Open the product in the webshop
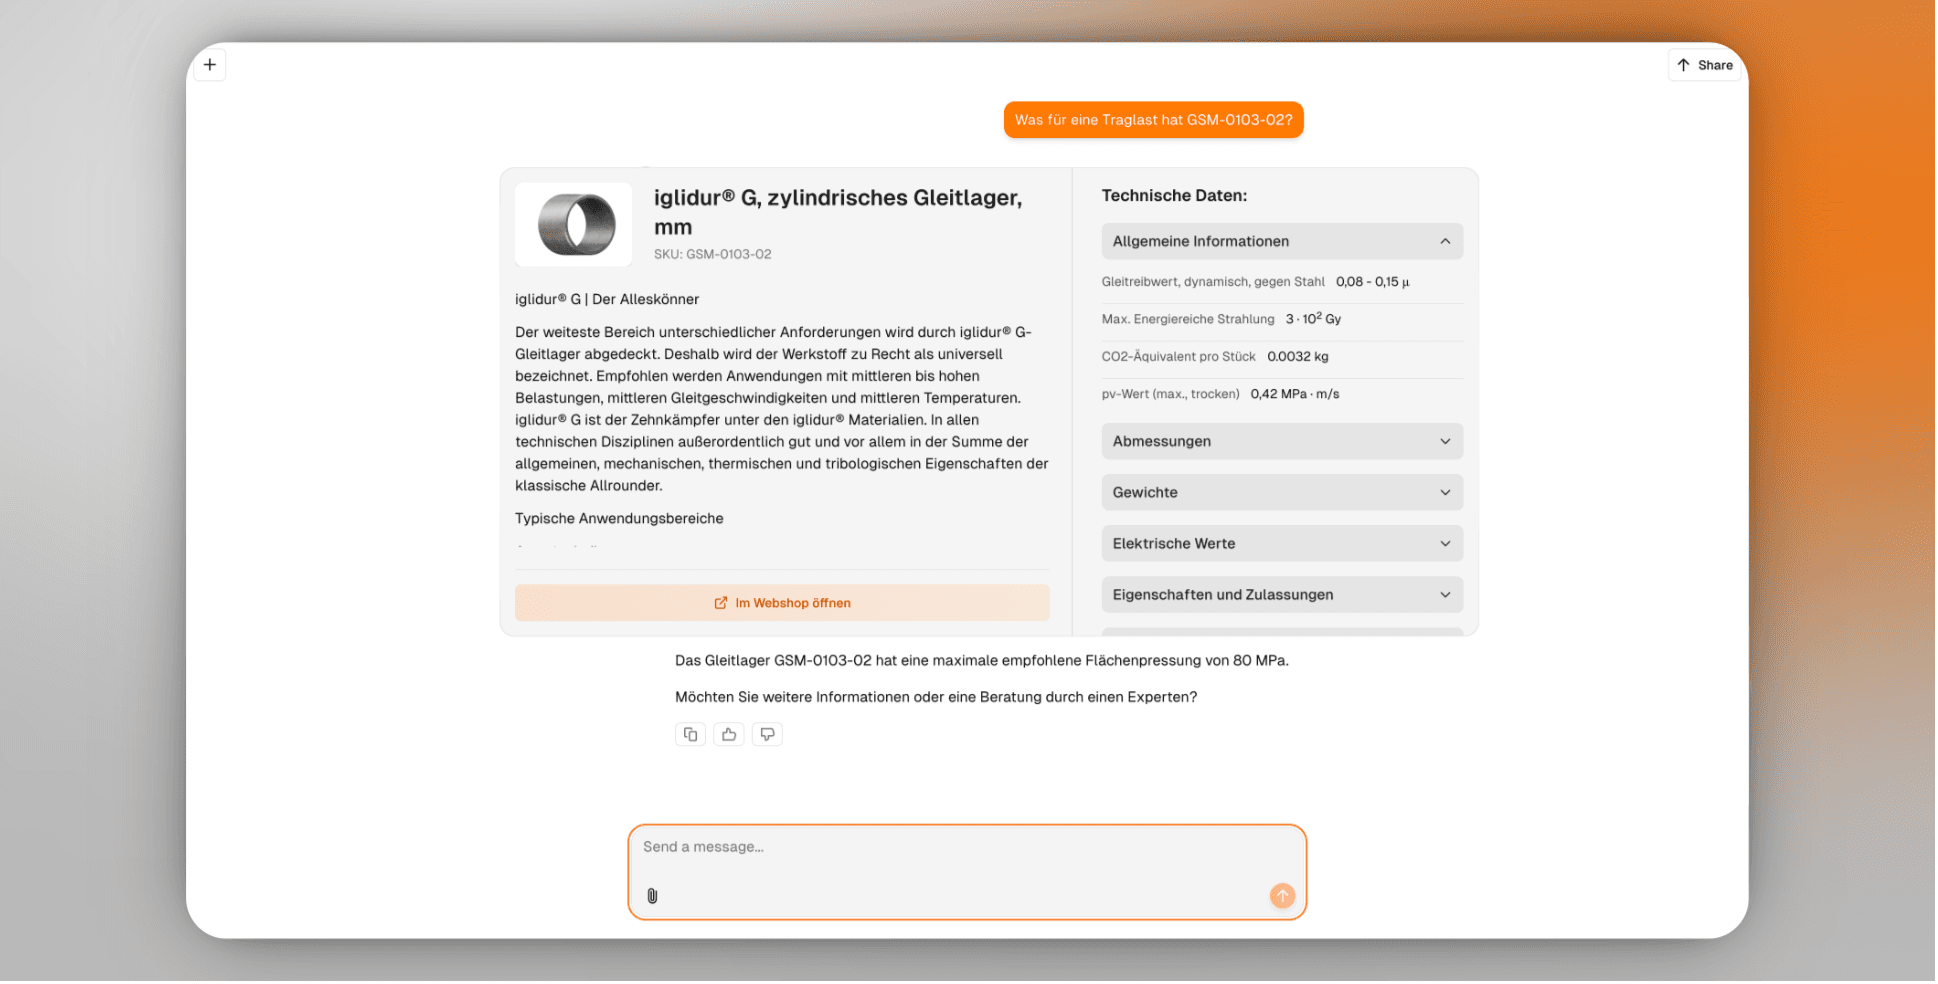Screen dimensions: 1938x984 [x=782, y=603]
